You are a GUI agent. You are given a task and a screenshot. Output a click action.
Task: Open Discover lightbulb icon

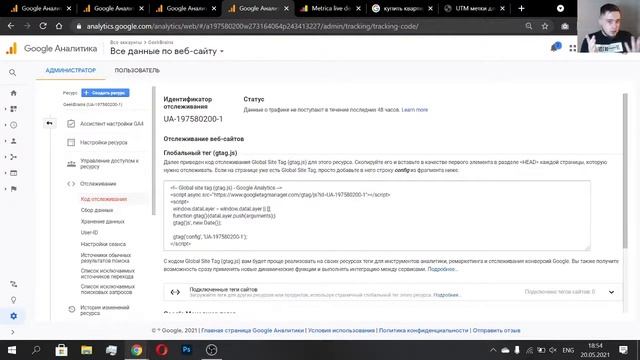click(13, 300)
